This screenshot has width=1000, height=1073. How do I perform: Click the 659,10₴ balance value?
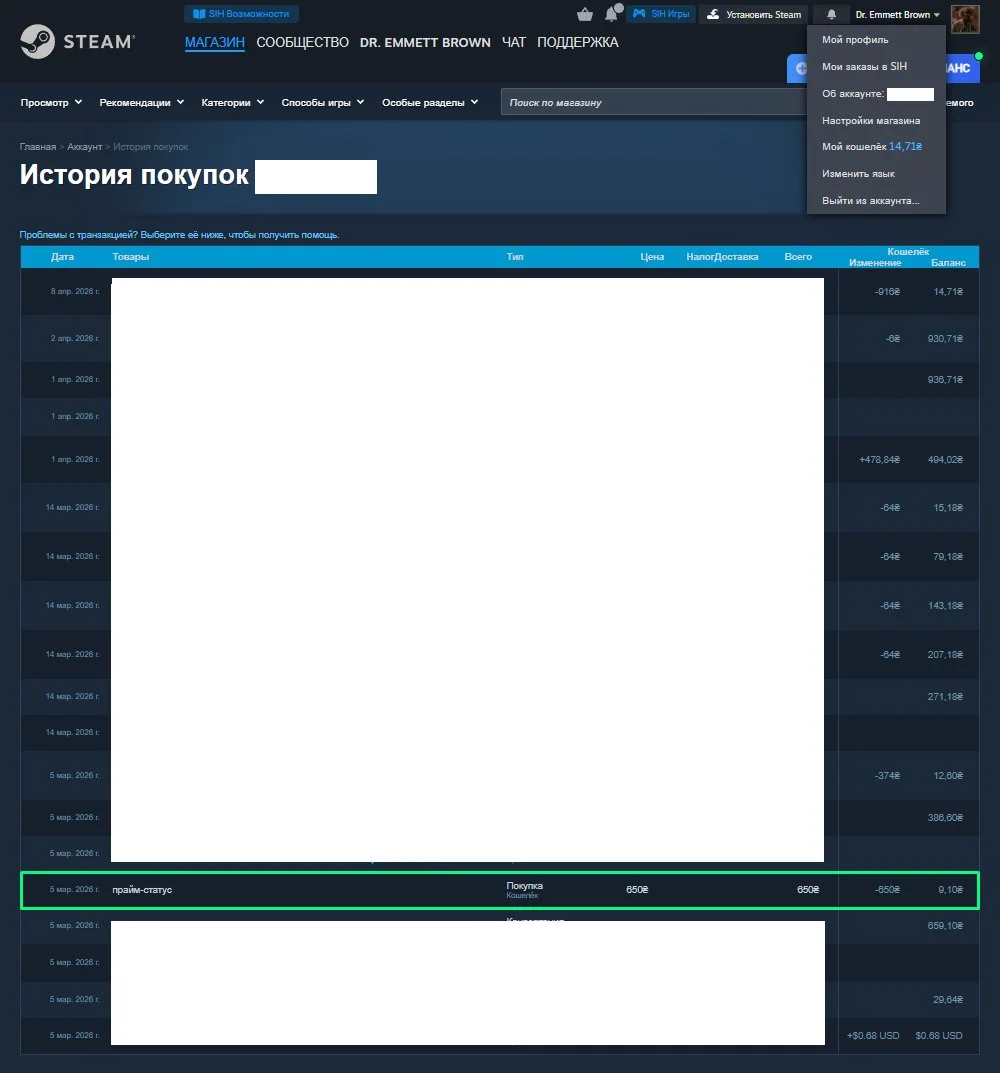click(945, 926)
